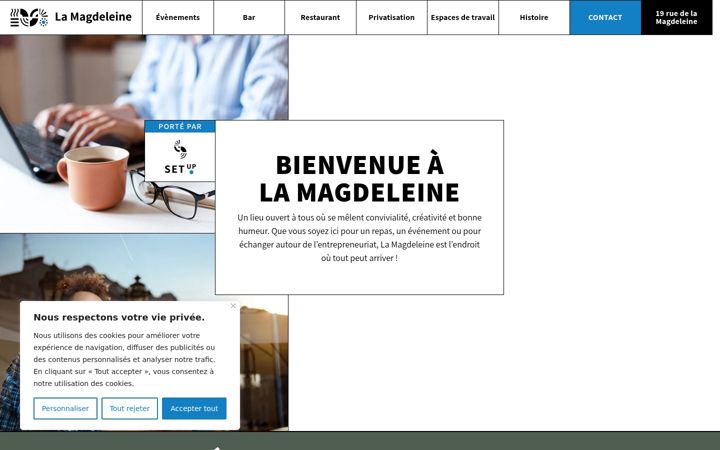Viewport: 720px width, 450px height.
Task: Click the Bienvenue à La Magdeleine heading
Action: tap(359, 178)
